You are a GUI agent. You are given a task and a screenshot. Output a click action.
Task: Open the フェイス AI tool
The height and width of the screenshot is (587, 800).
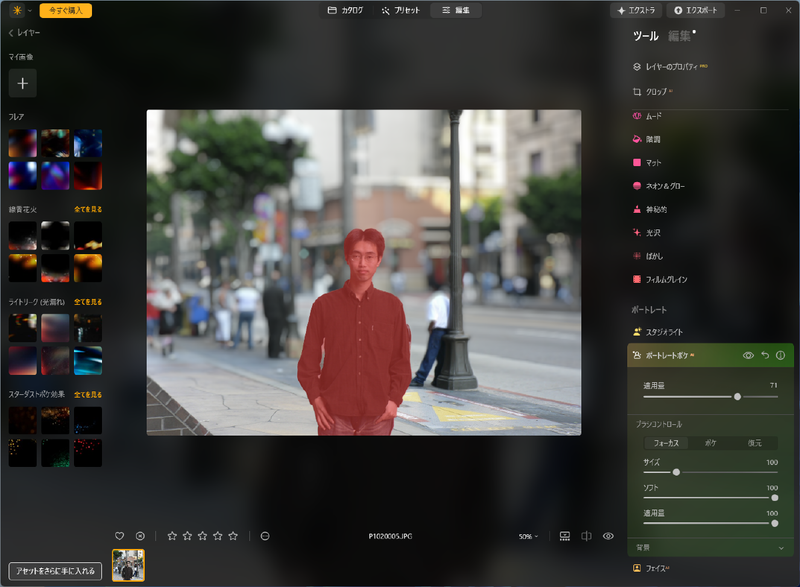651,568
